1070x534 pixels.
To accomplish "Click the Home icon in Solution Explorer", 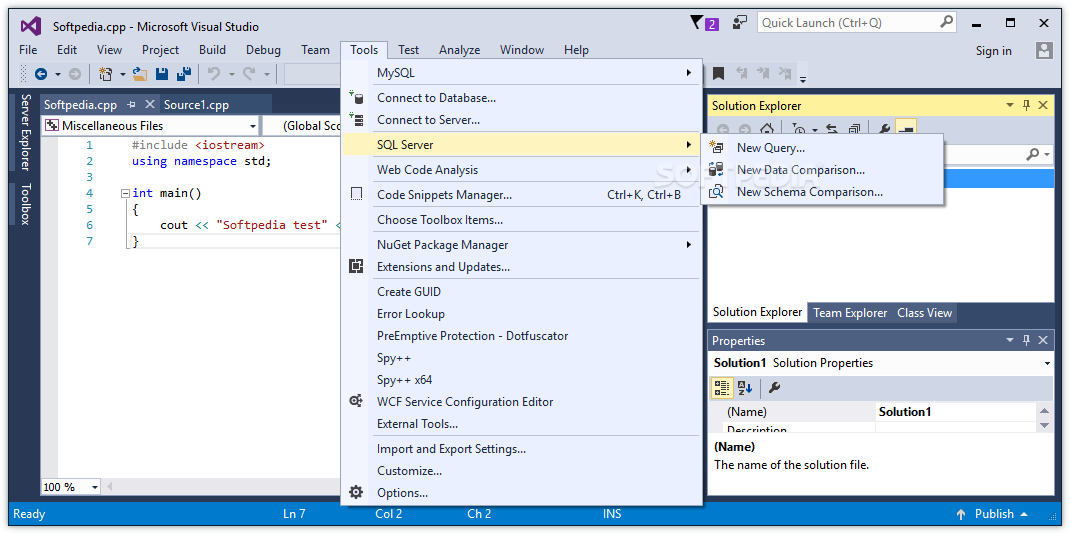I will [767, 128].
